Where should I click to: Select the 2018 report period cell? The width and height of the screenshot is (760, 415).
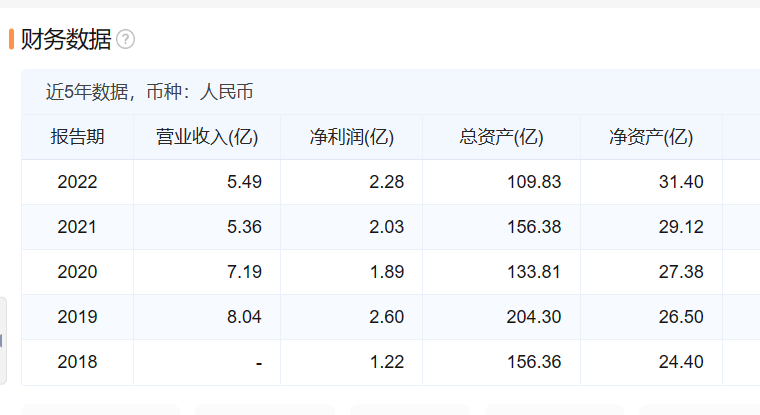click(77, 362)
